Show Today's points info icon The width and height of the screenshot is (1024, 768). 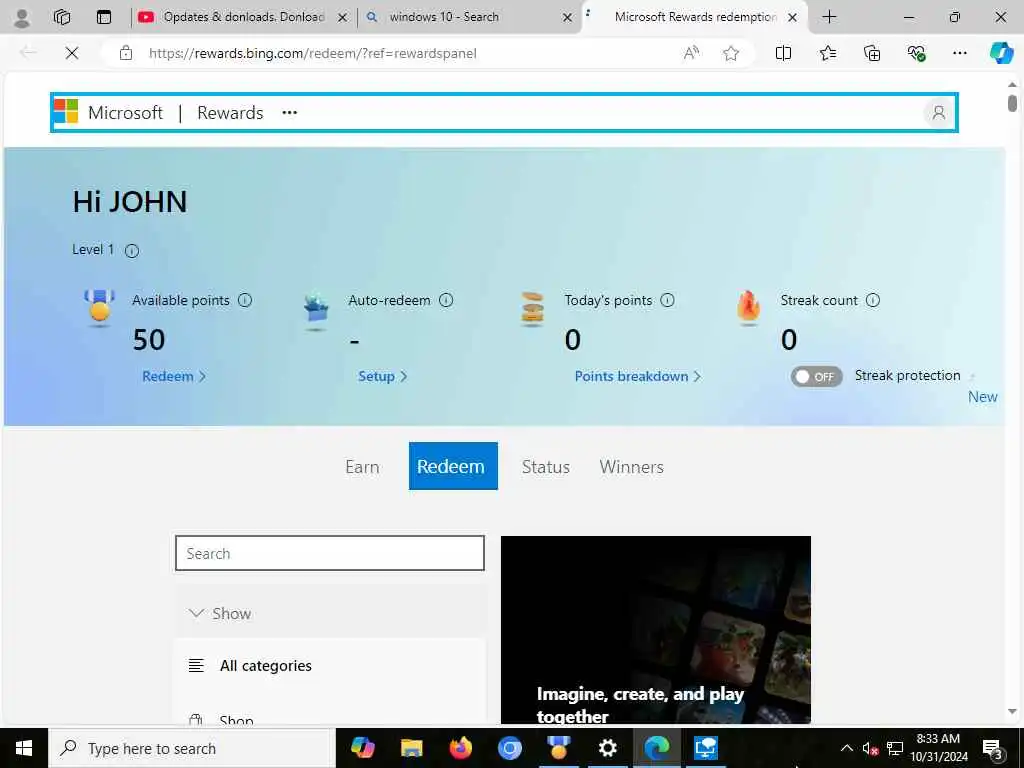click(667, 300)
